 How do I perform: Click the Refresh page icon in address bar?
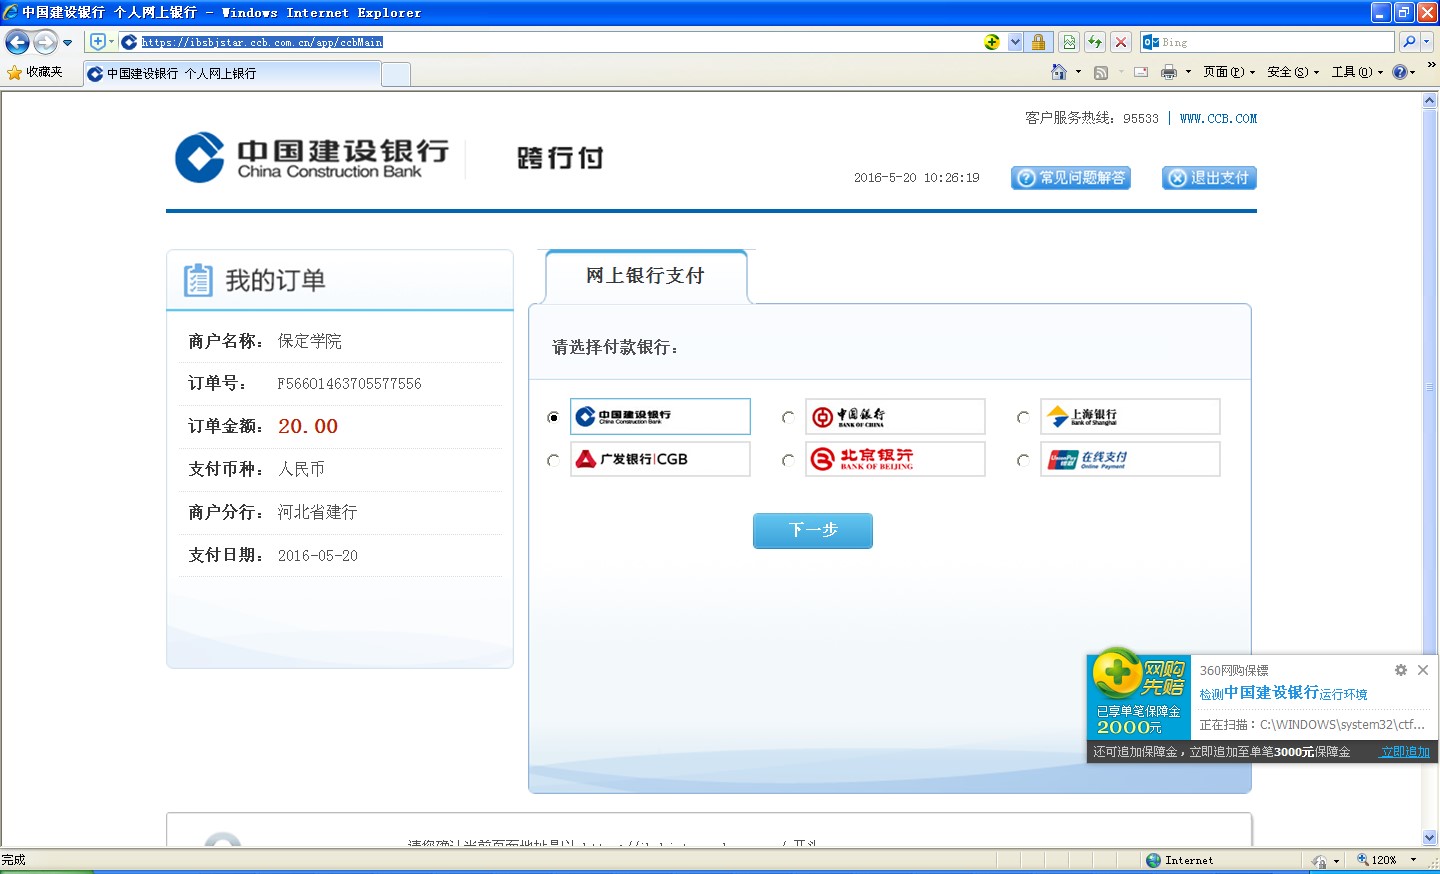tap(1095, 42)
